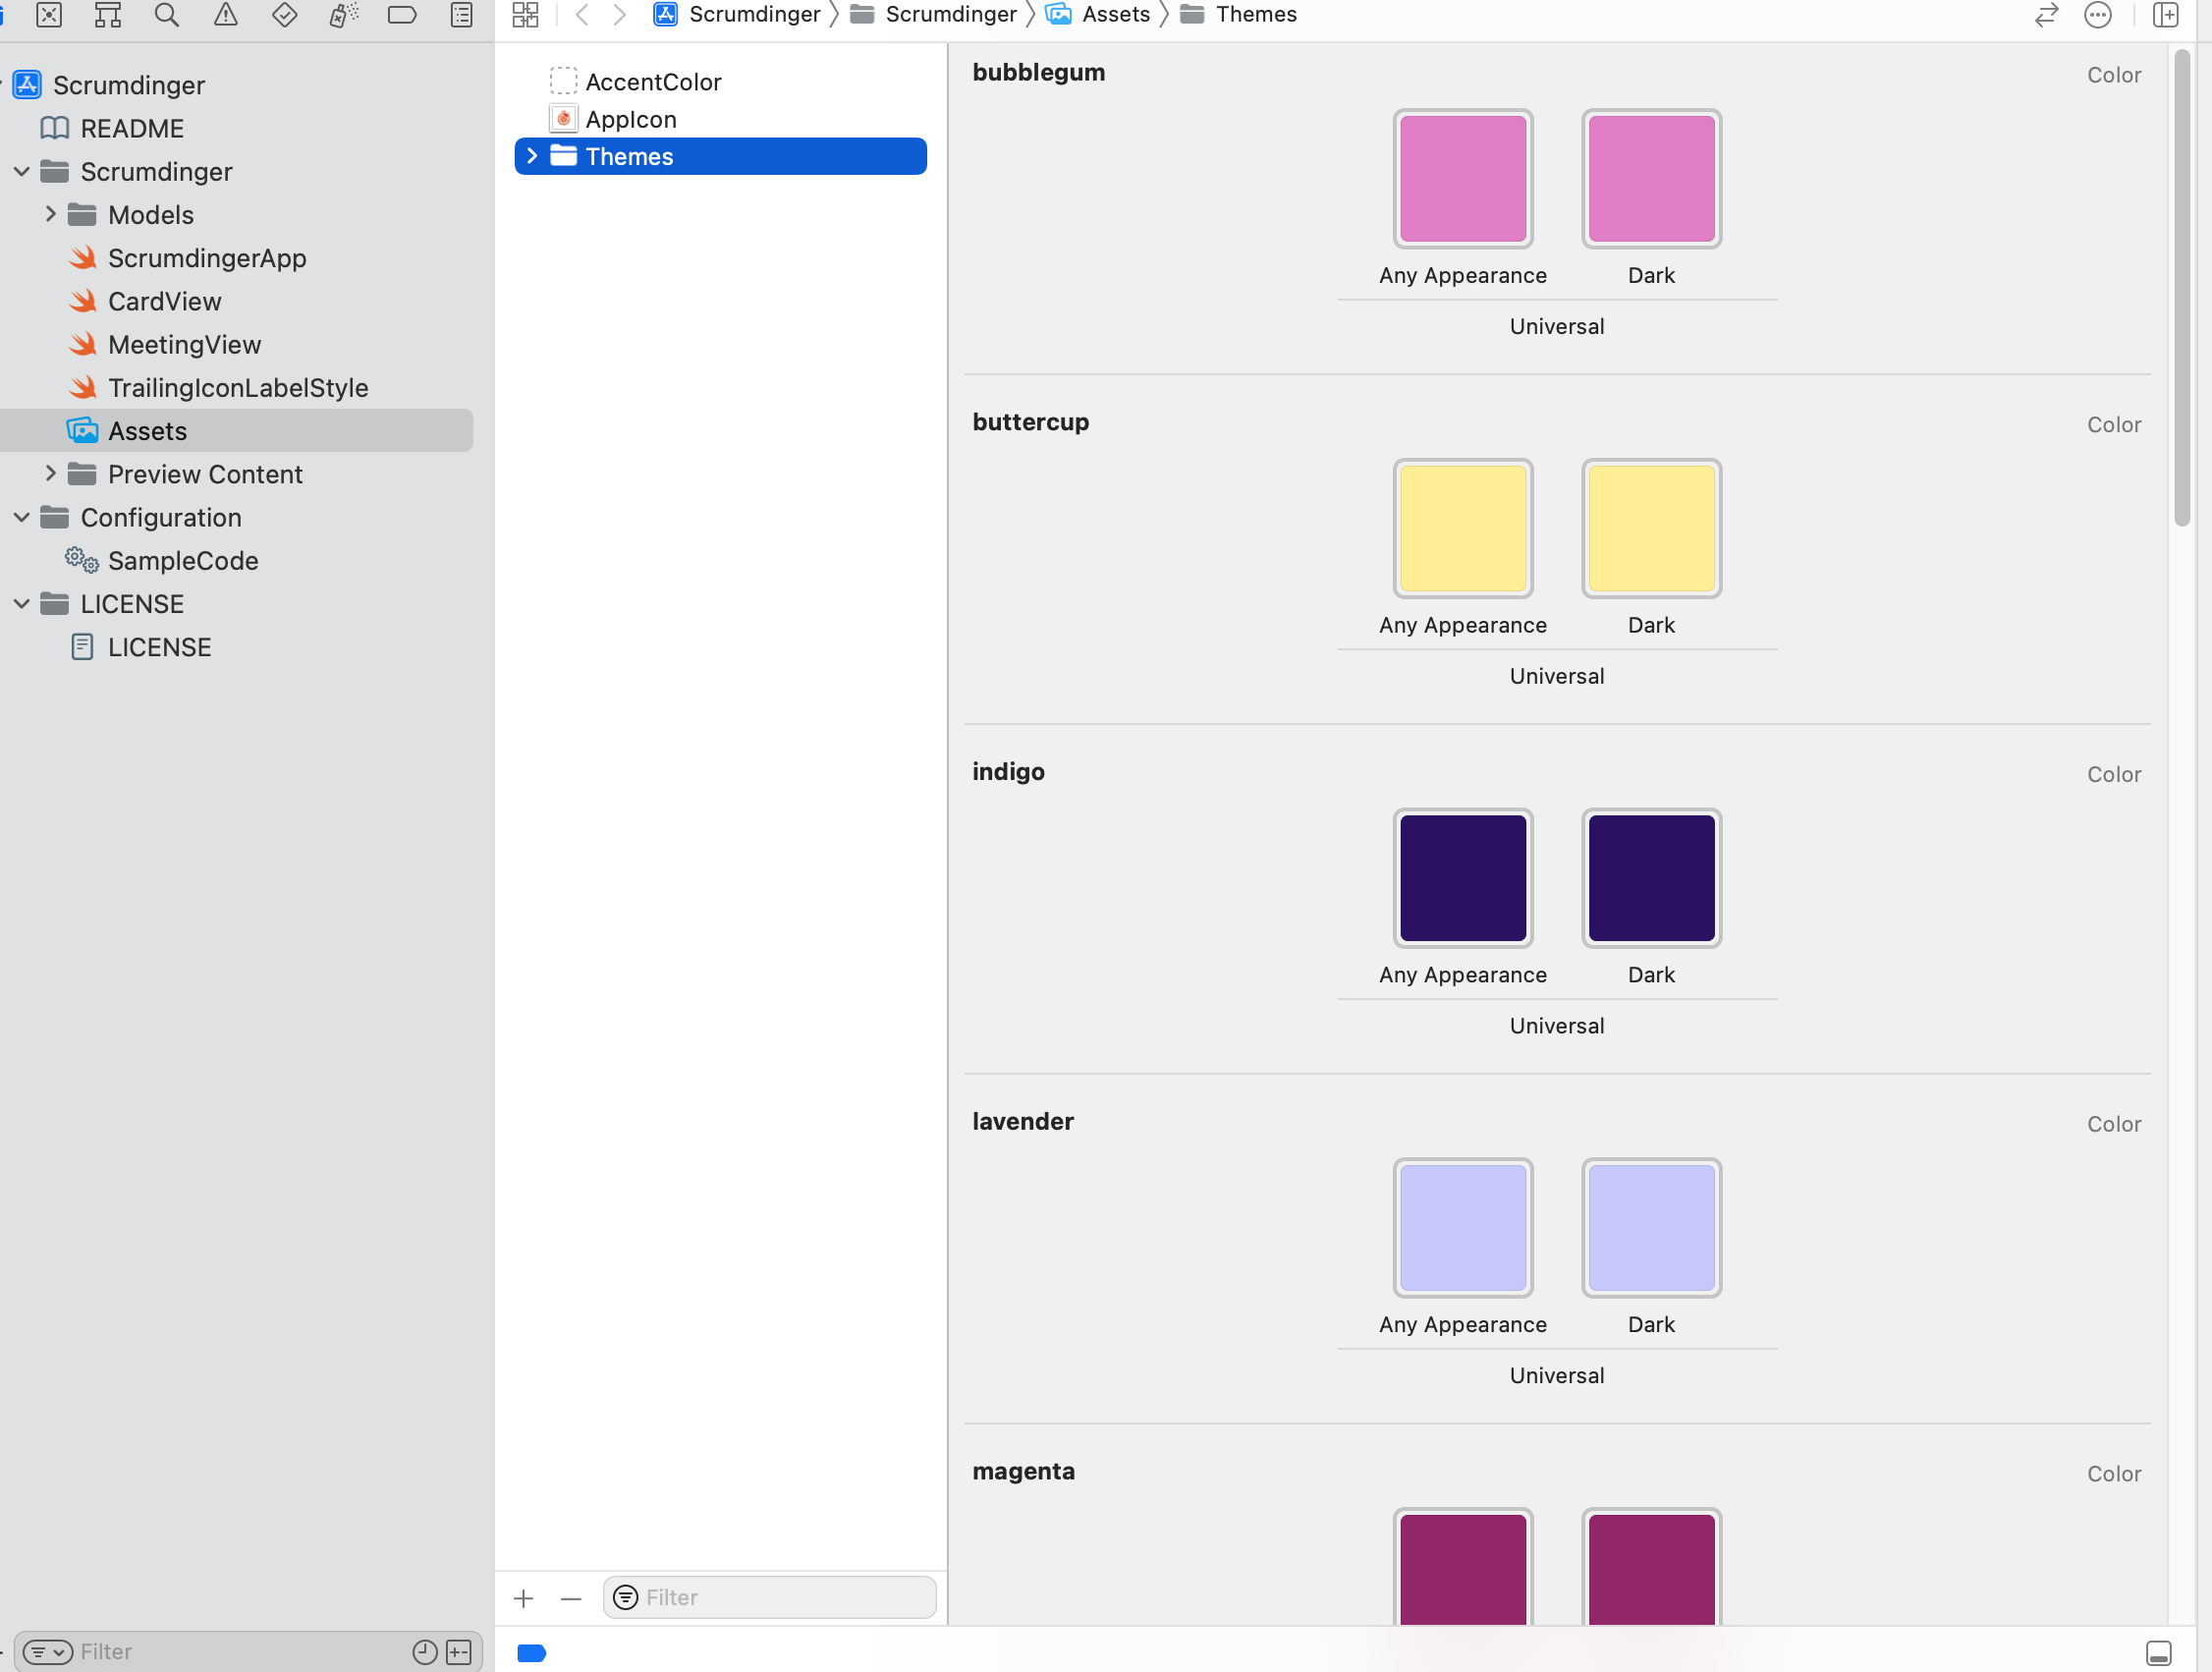Expand the Models folder
This screenshot has width=2212, height=1672.
coord(50,215)
